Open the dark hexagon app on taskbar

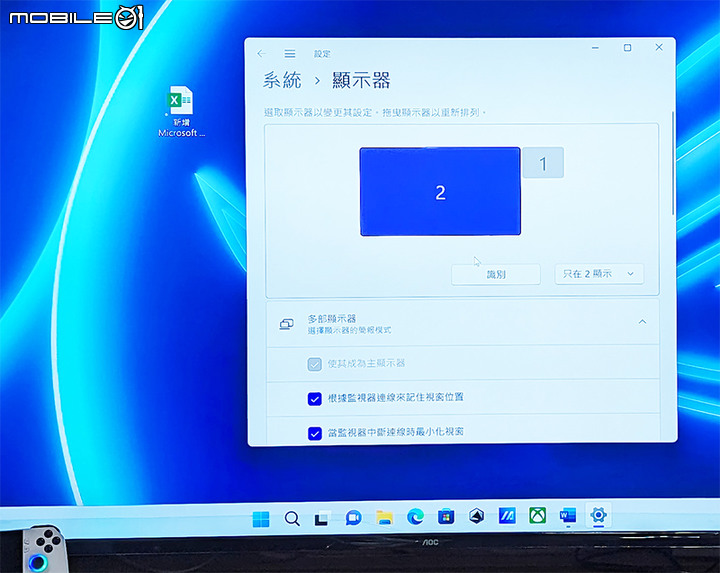point(477,516)
